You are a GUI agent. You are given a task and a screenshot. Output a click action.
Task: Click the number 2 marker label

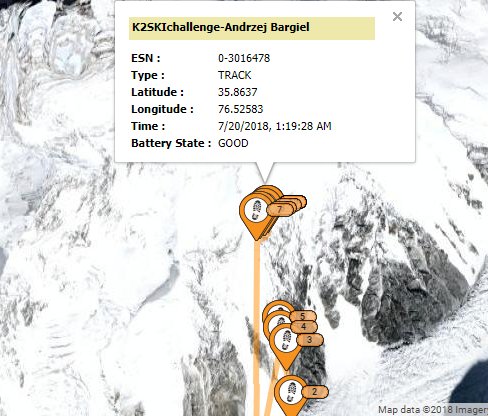315,391
